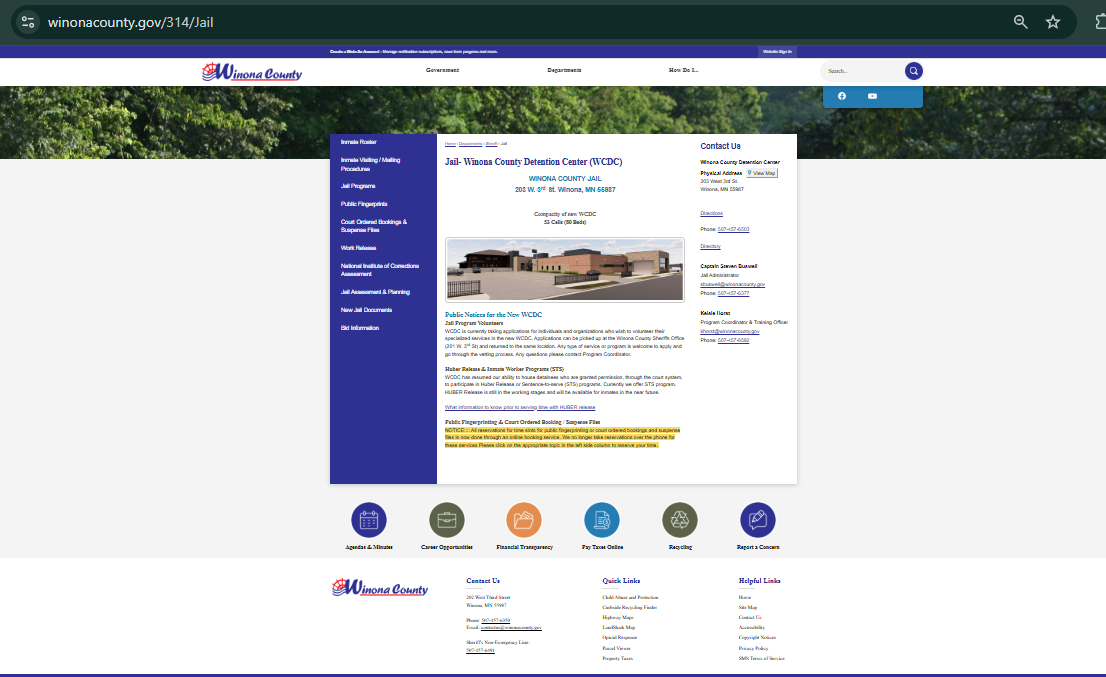Open the Directions link under Contact Us
Screen dimensions: 1106x677
(x=711, y=213)
